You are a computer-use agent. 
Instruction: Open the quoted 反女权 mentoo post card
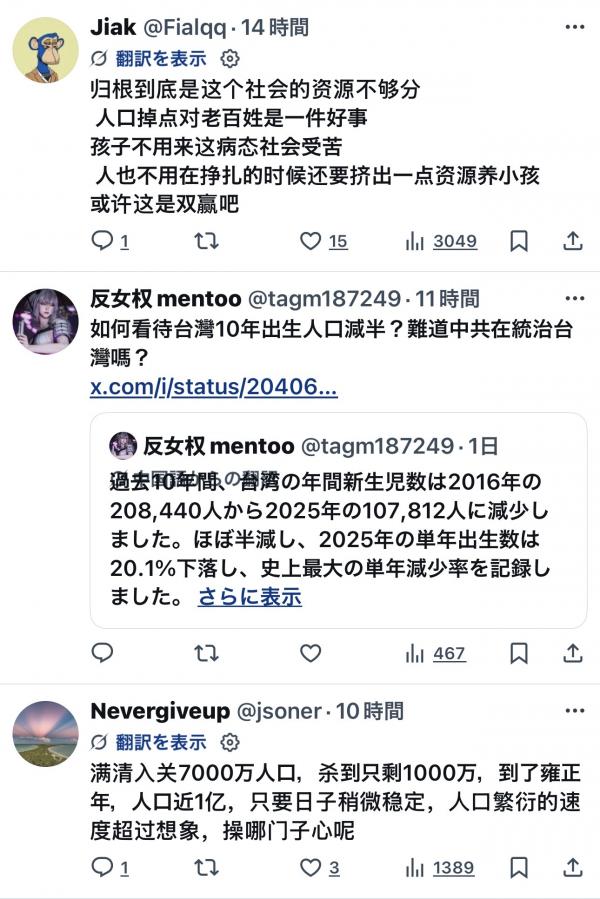pos(338,521)
